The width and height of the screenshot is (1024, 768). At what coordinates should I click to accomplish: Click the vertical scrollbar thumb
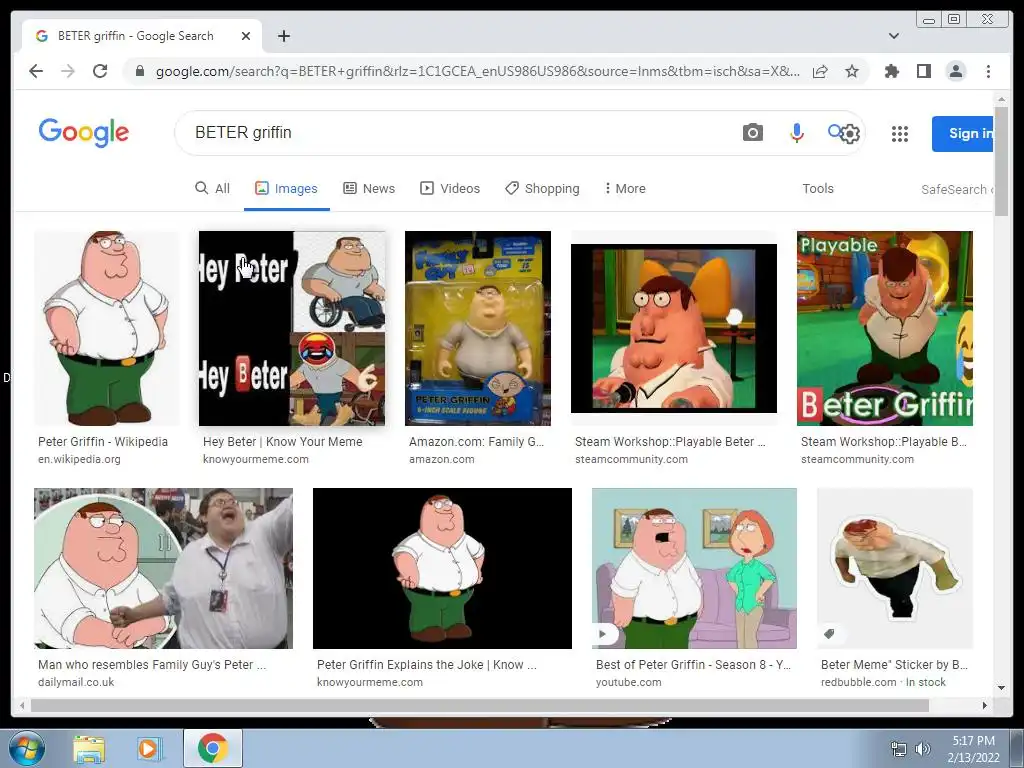point(1001,162)
